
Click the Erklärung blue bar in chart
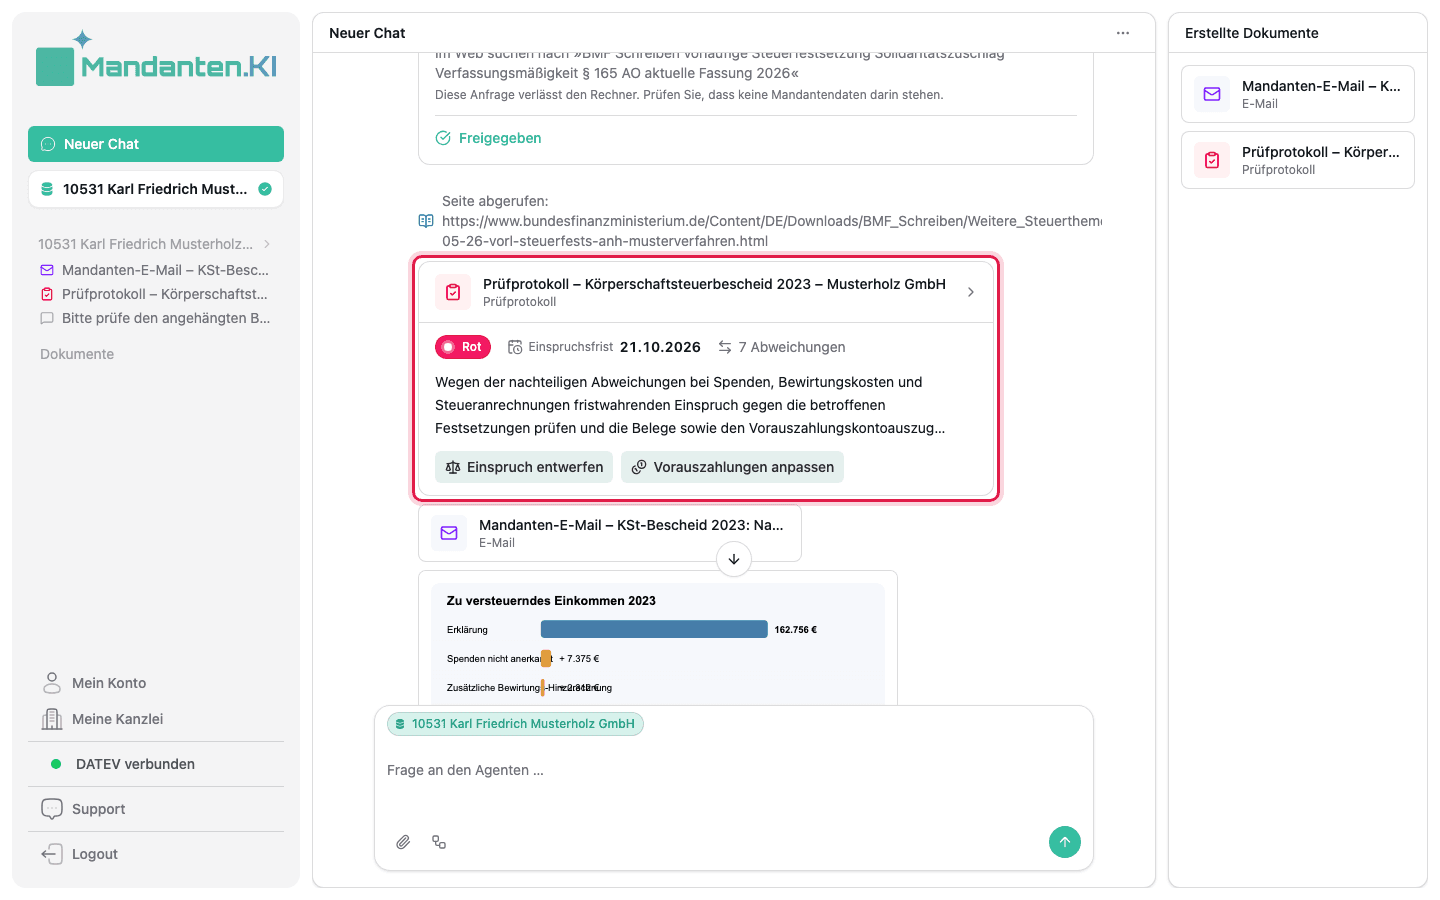(x=654, y=629)
